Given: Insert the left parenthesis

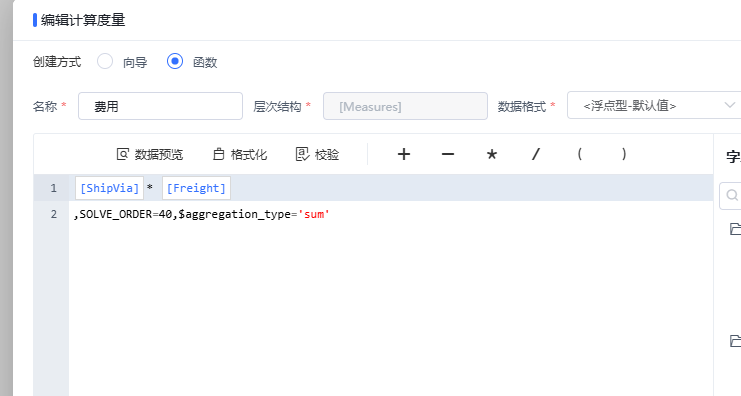Looking at the screenshot, I should pos(579,154).
